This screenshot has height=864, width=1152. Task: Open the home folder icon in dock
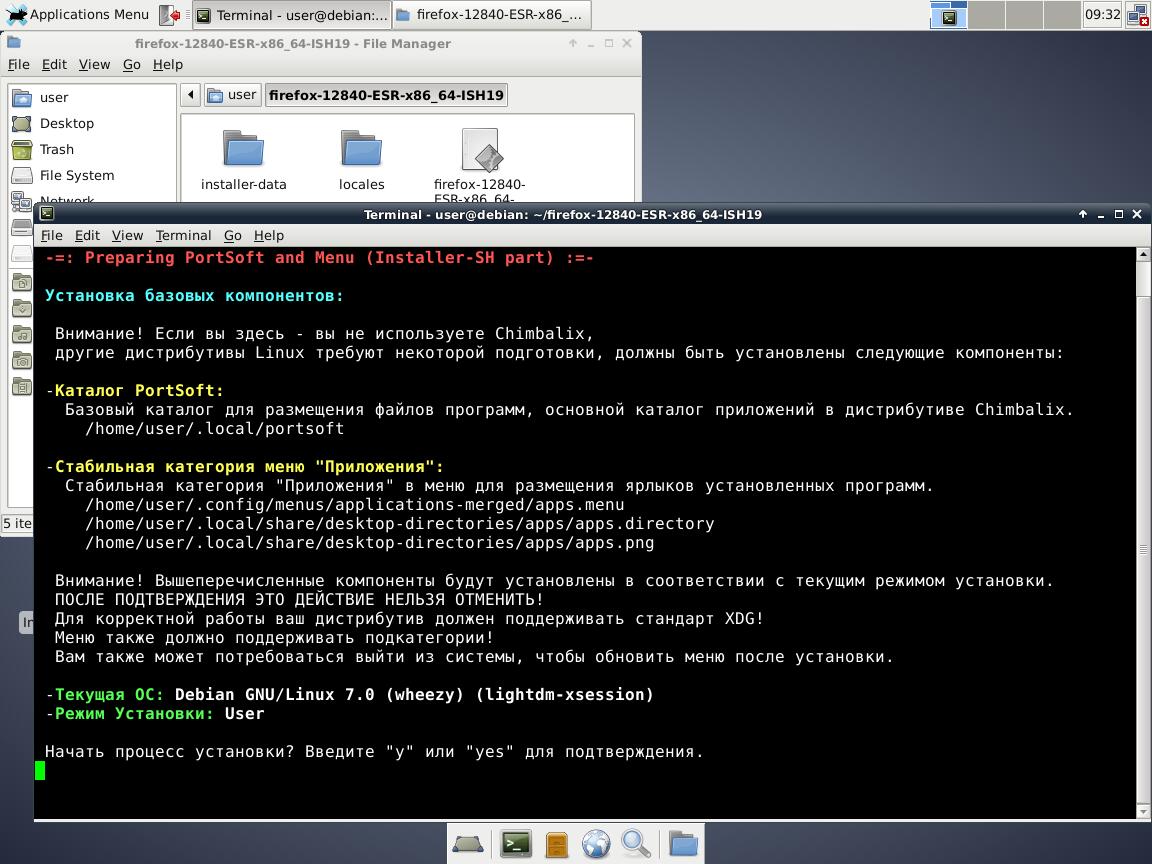[683, 844]
